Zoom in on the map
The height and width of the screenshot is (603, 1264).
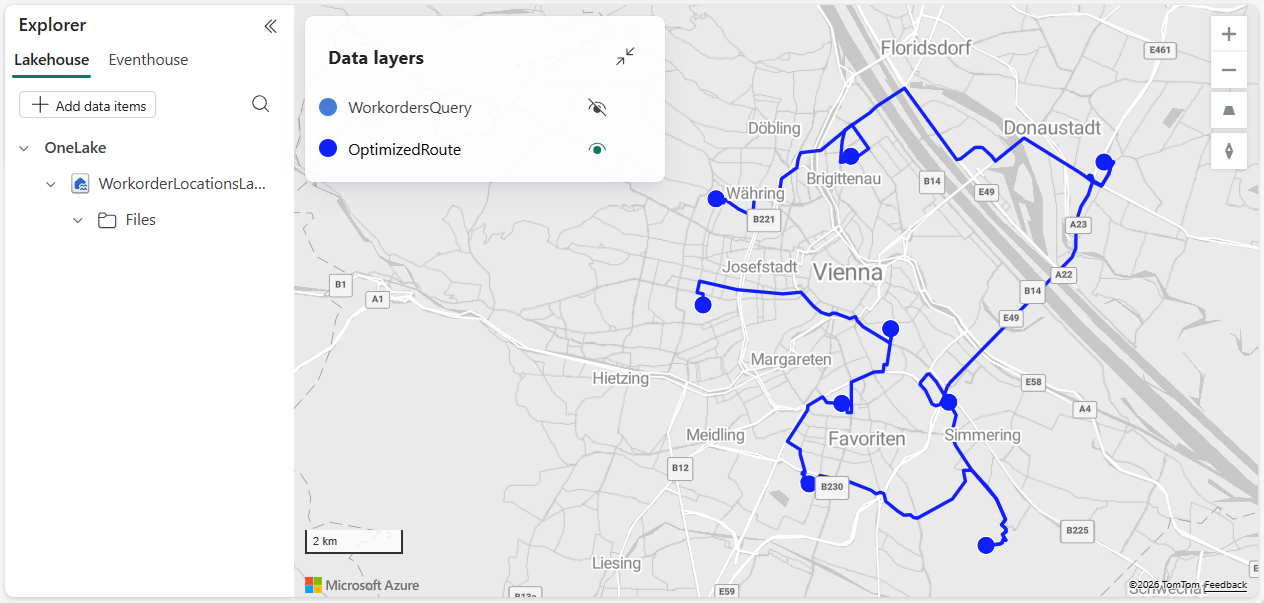click(1228, 33)
